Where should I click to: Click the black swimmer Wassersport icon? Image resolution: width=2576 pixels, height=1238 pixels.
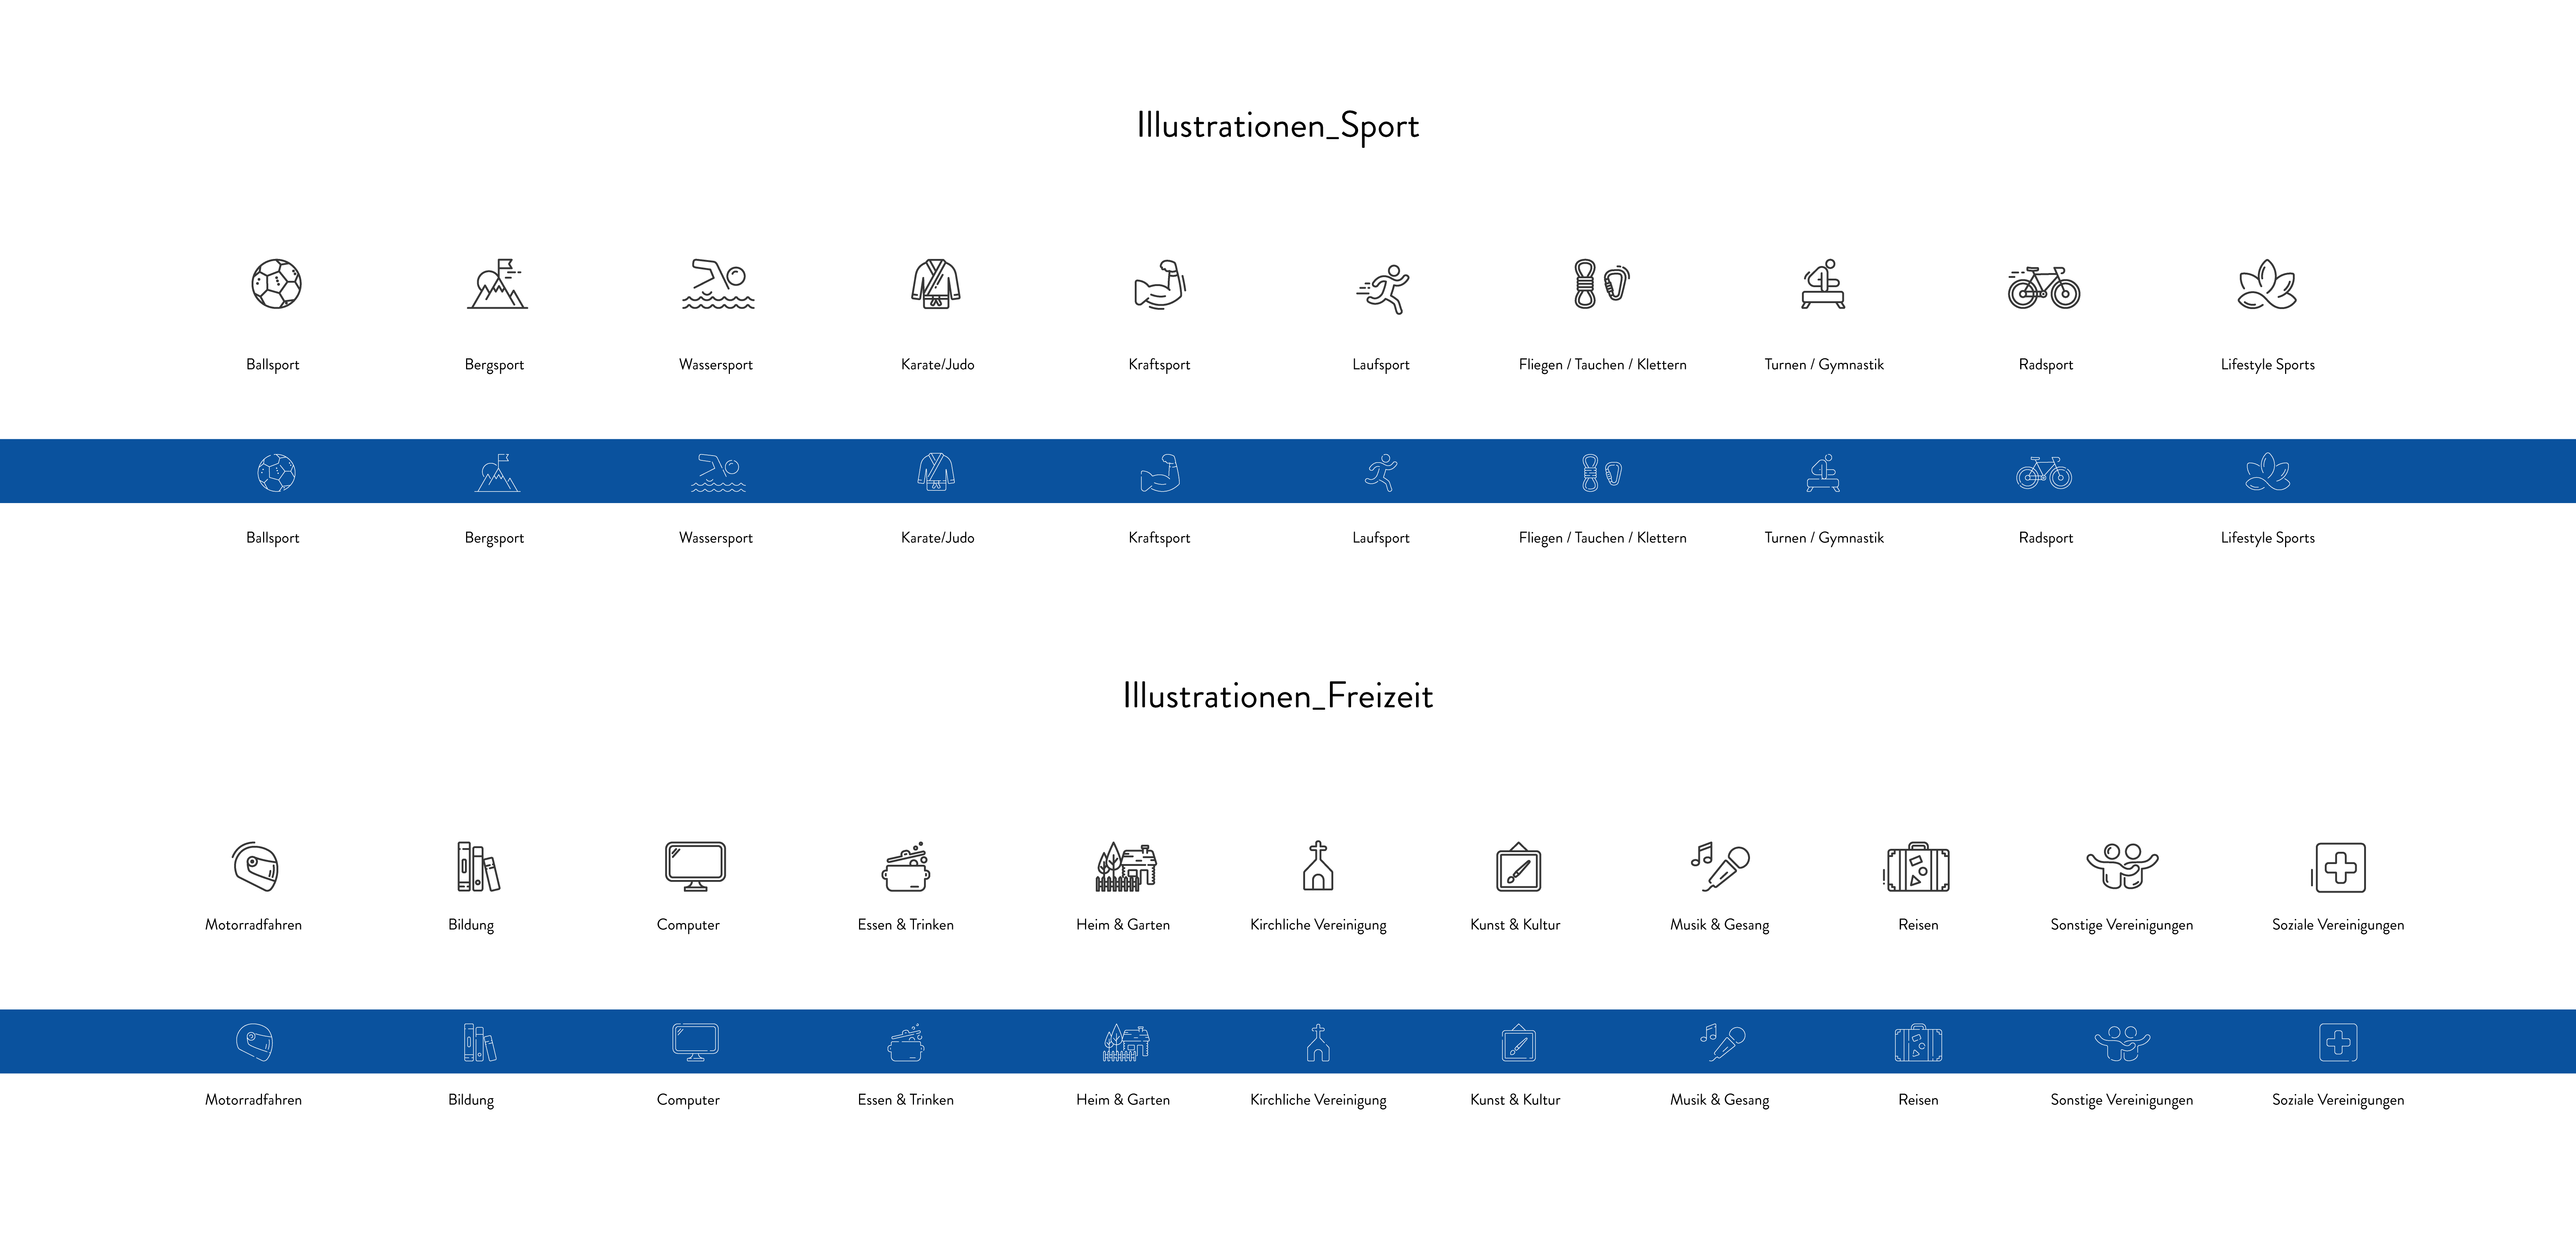(x=718, y=284)
